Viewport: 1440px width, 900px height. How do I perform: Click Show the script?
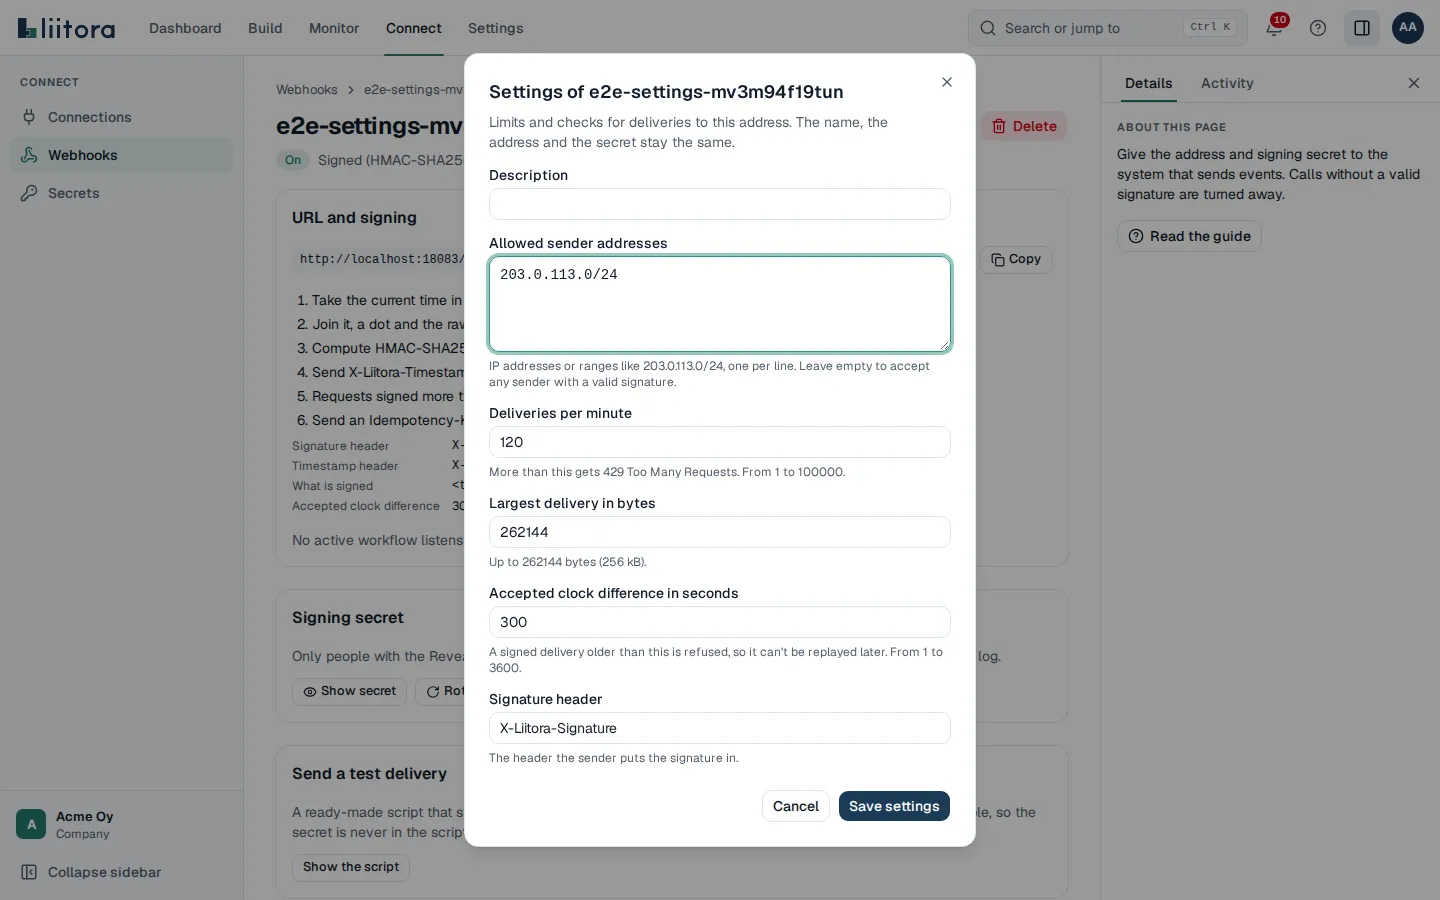pos(351,867)
